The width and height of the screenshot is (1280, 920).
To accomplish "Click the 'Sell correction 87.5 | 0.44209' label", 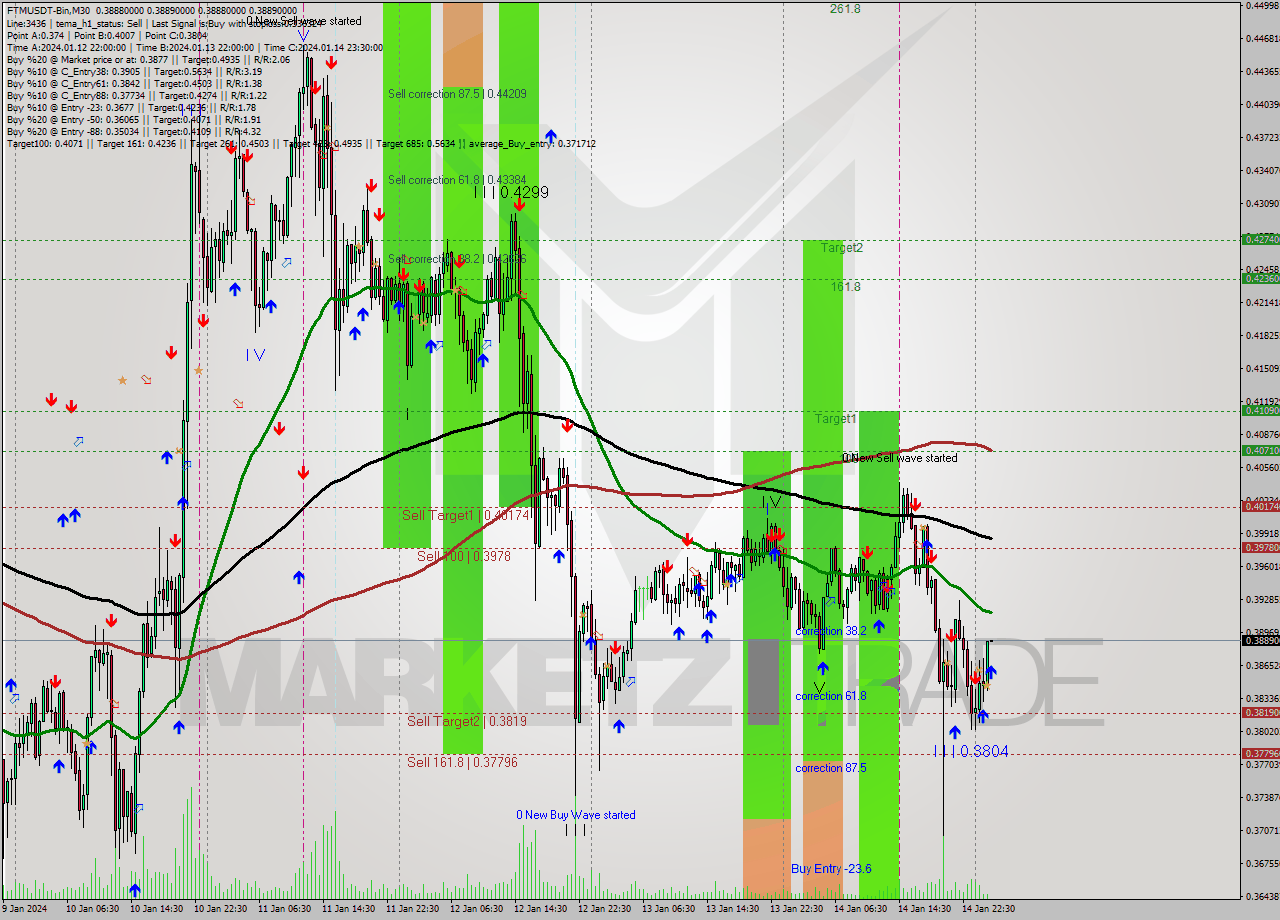I will [x=457, y=94].
